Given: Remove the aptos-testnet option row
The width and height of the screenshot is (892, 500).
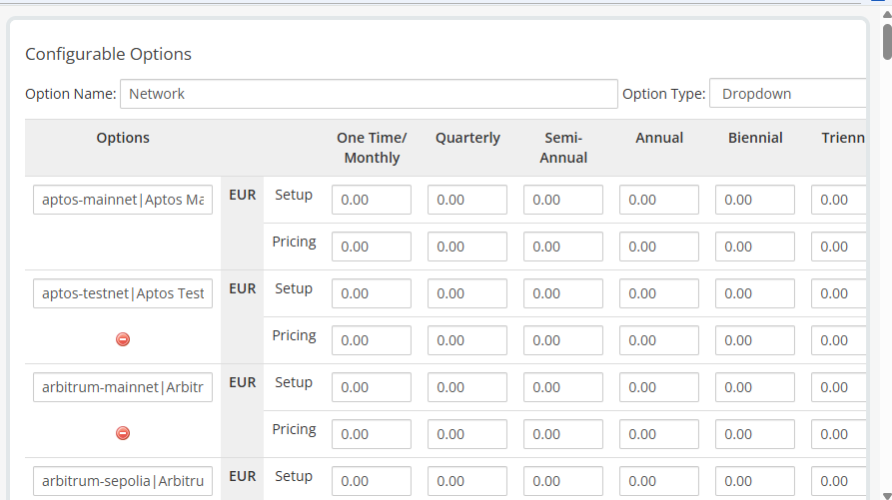Looking at the screenshot, I should point(123,340).
